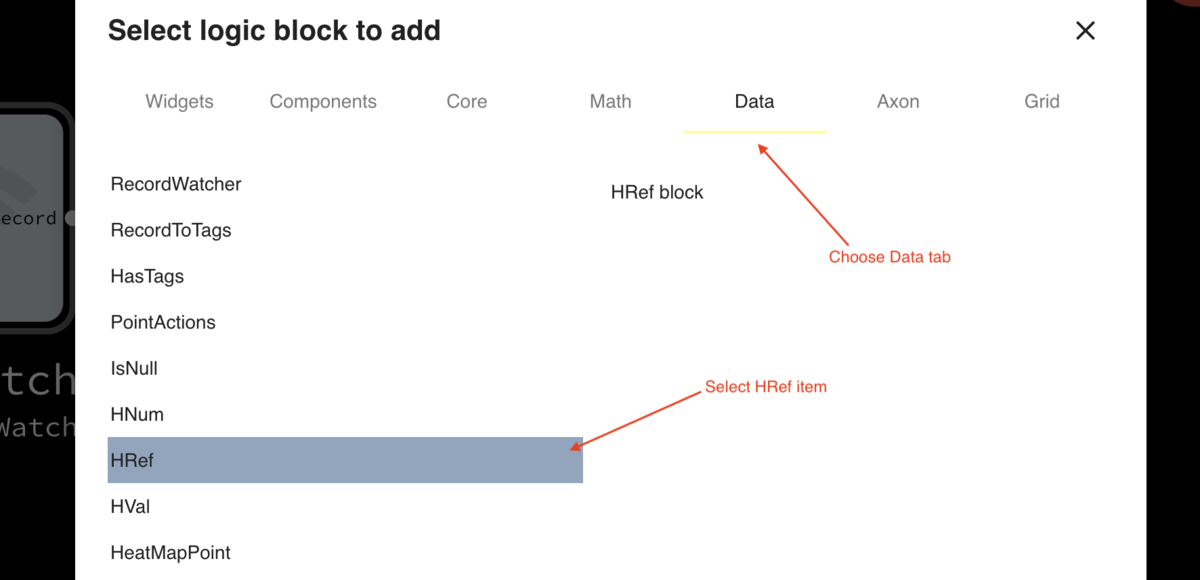This screenshot has height=580, width=1200.
Task: Click the IsNull block entry
Action: tap(345, 368)
